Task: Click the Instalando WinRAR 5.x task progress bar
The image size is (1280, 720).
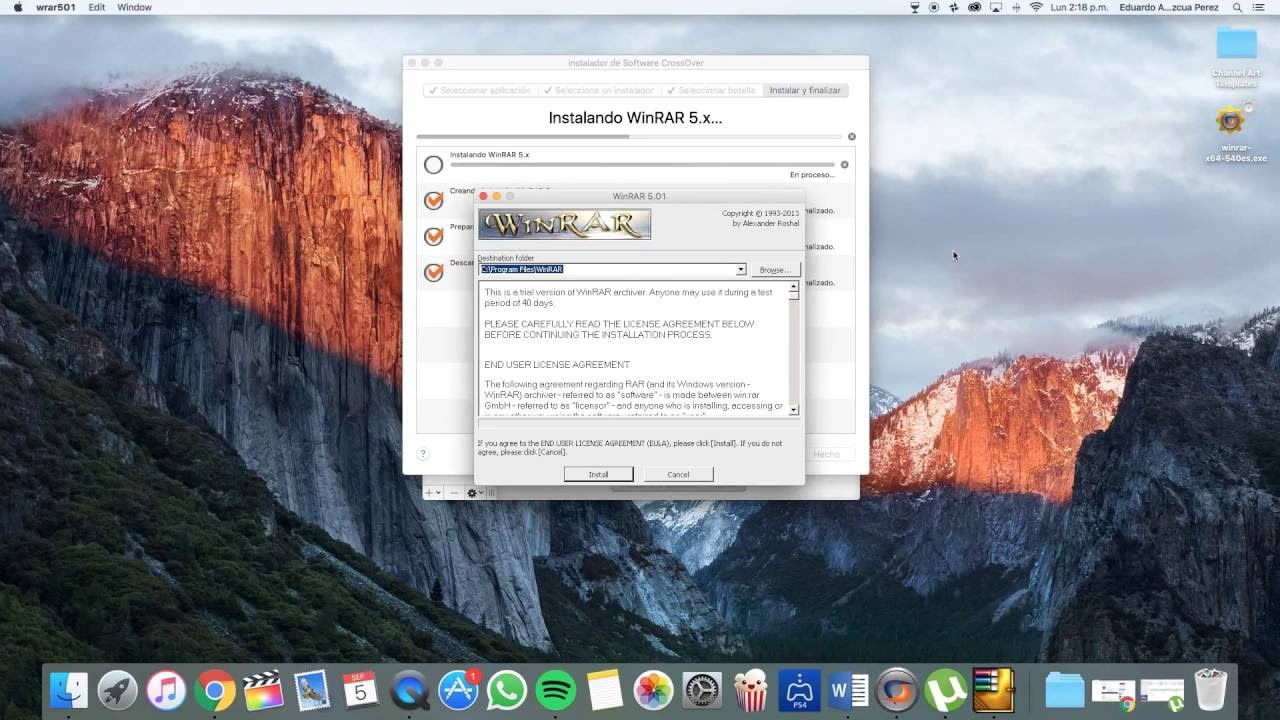Action: tap(642, 164)
